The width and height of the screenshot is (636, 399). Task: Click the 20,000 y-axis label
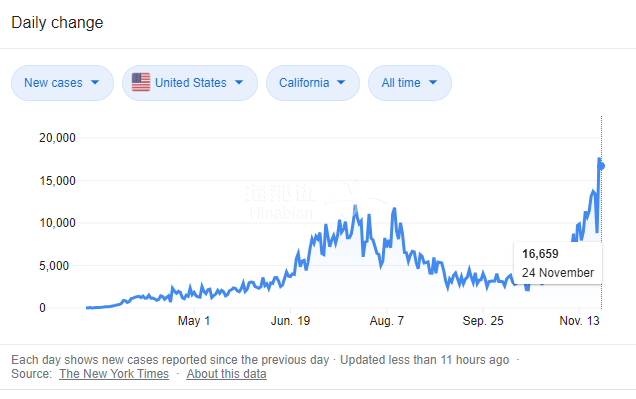coord(57,138)
